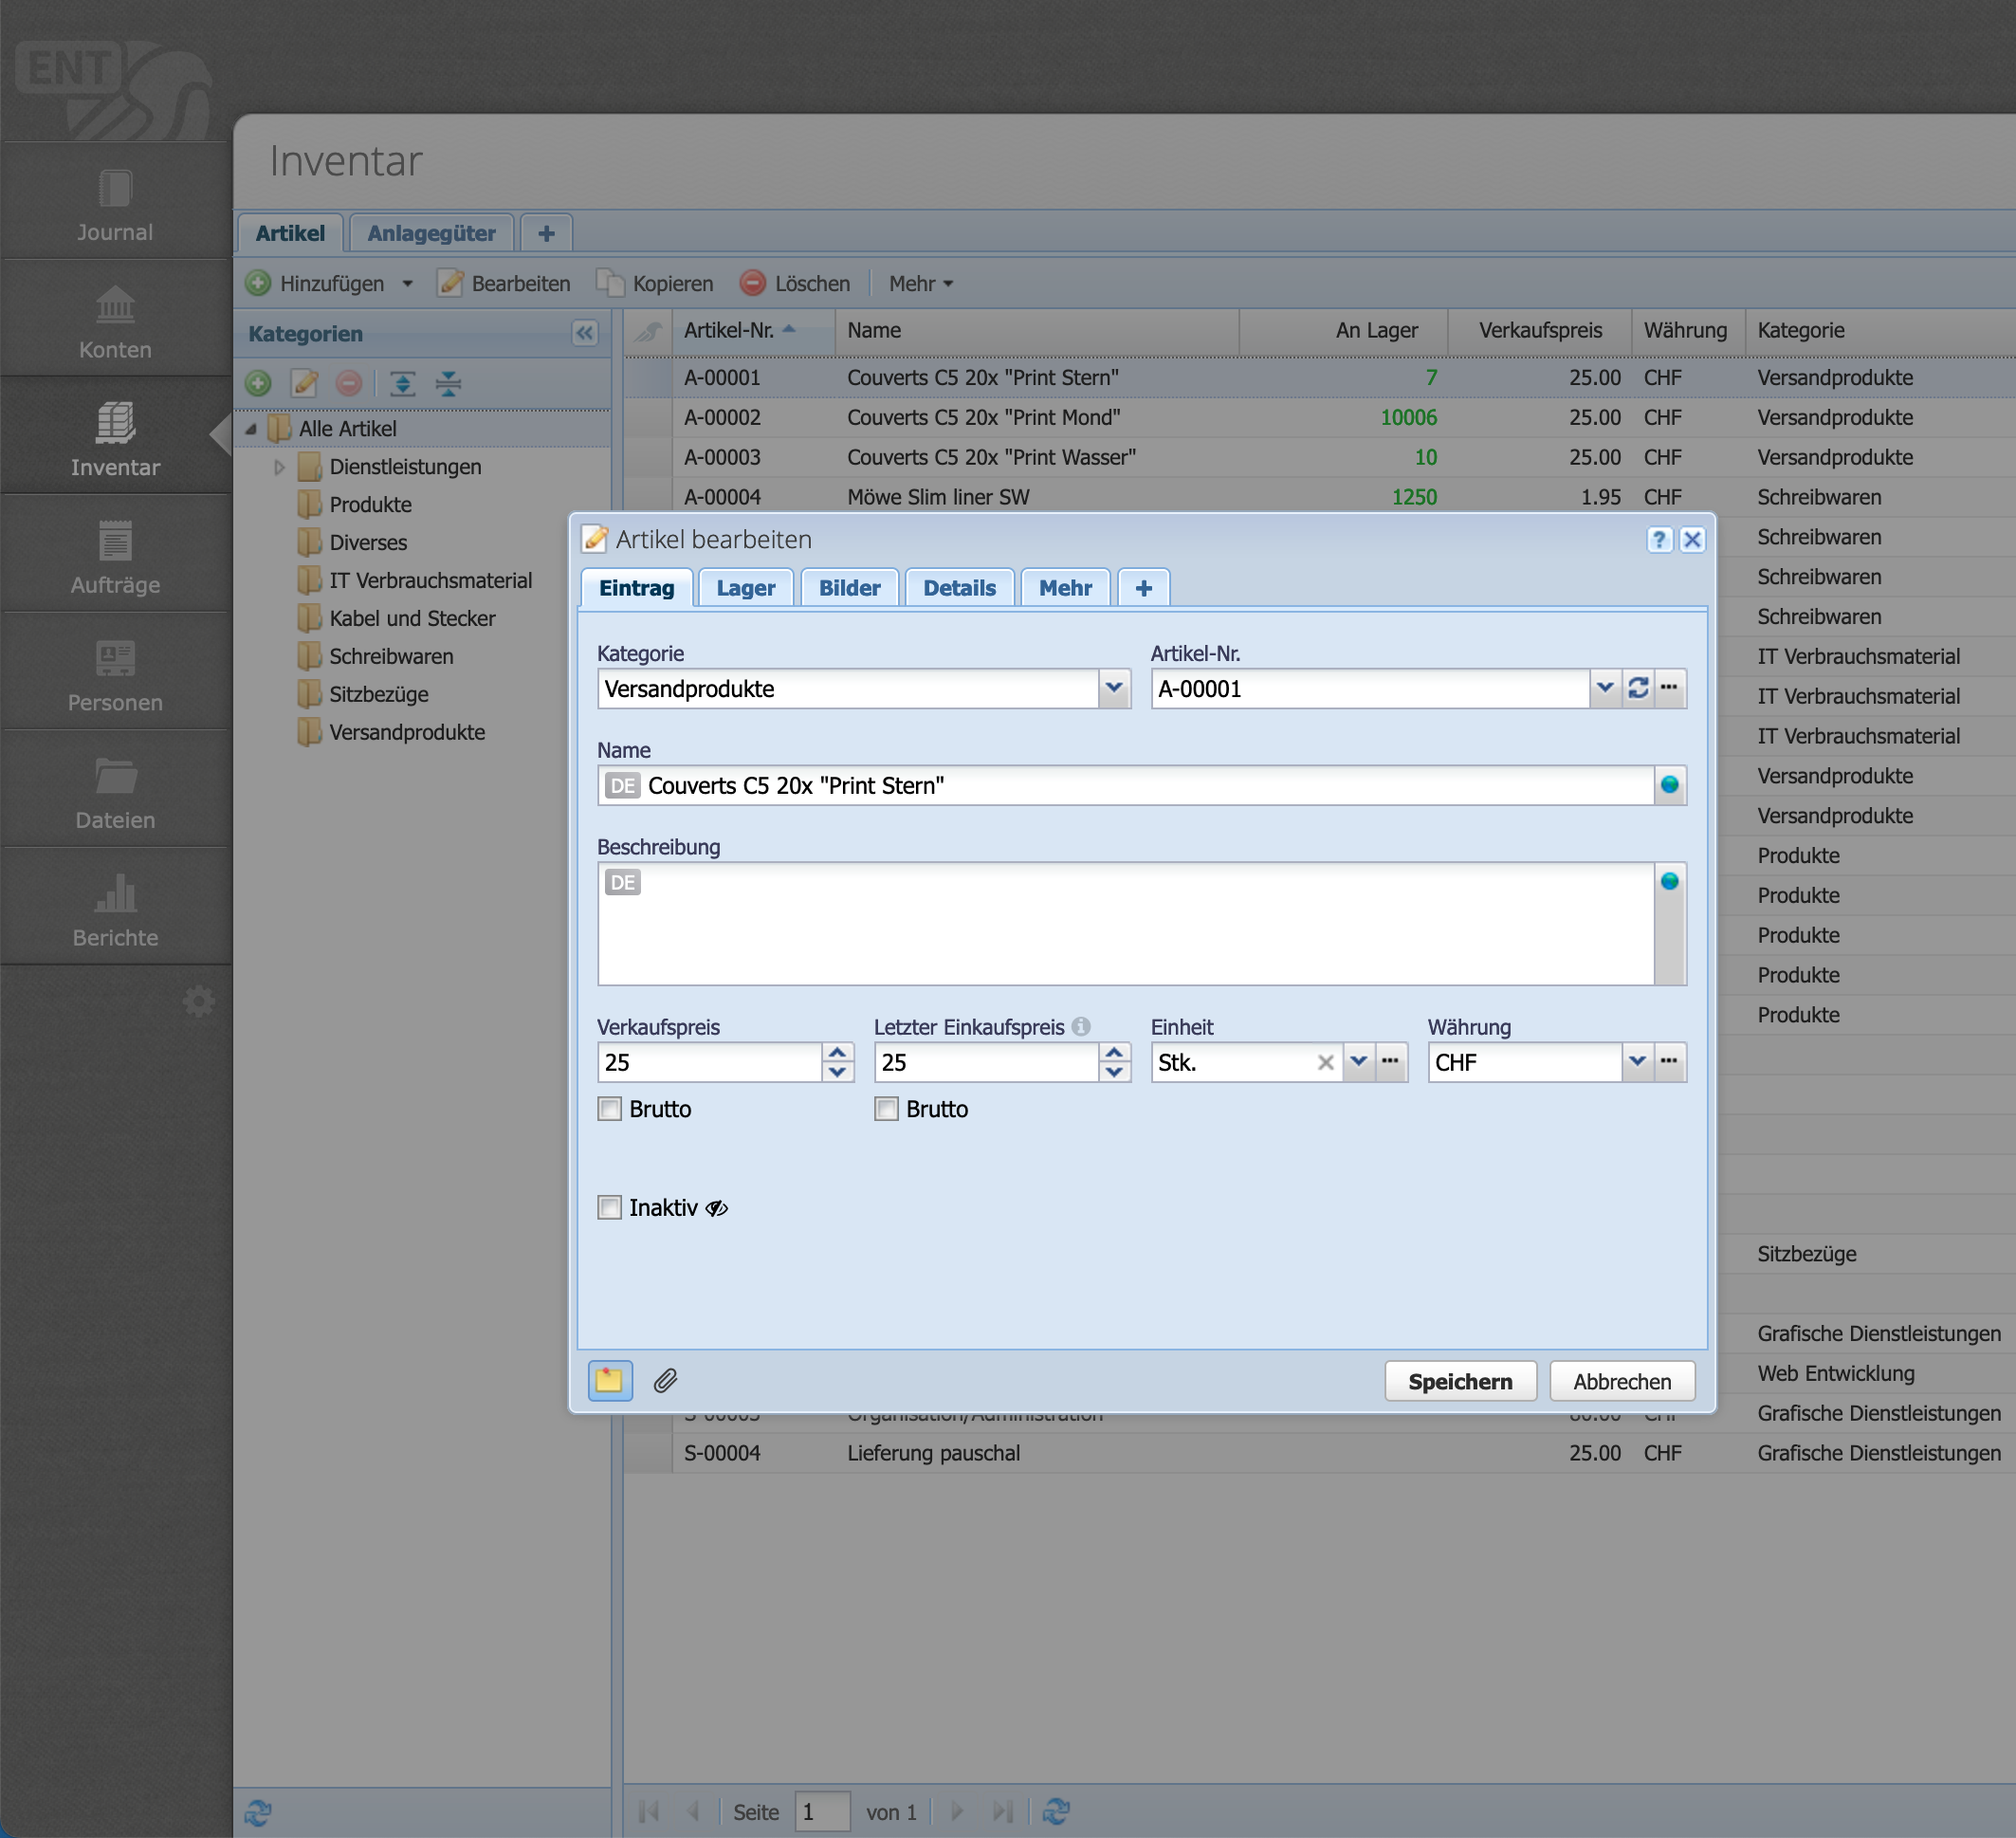Enable Brutto checkbox under Verkaufspreis
2016x1838 pixels.
click(x=609, y=1109)
